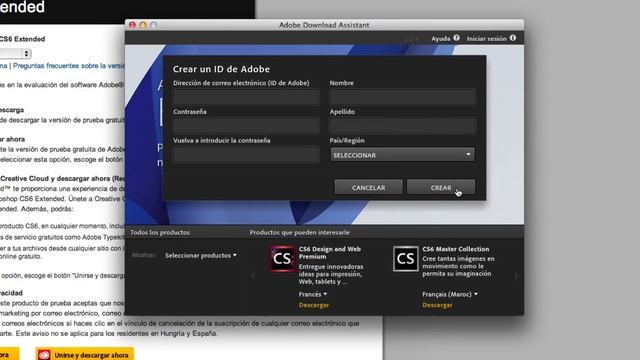Viewport: 640px width, 360px height.
Task: Expand the Seleccionar productos dropdown
Action: click(x=201, y=256)
